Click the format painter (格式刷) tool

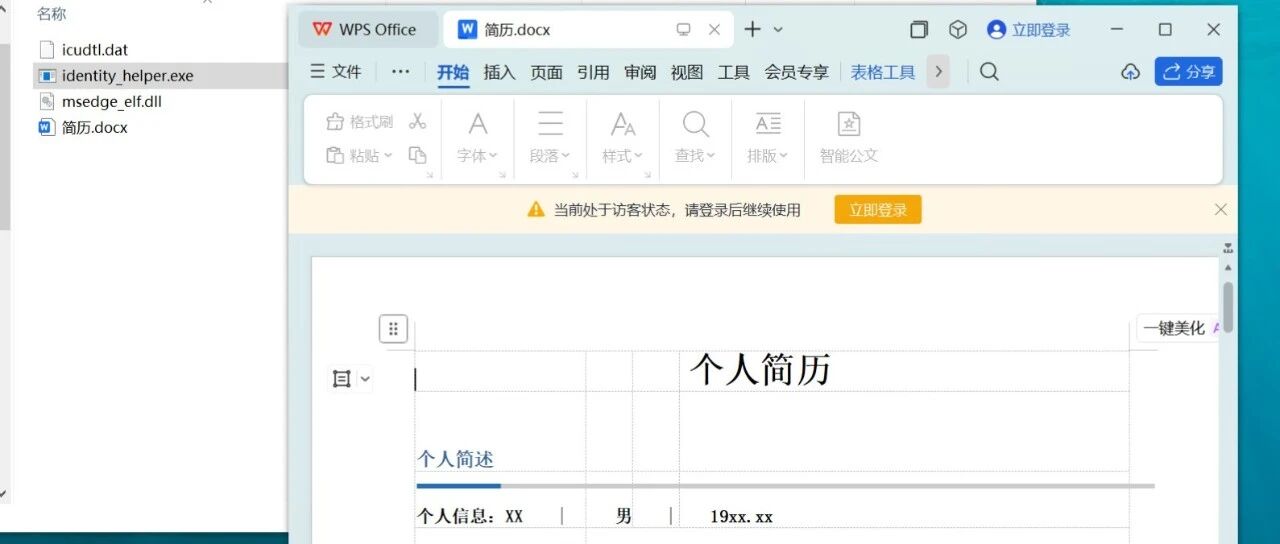359,122
